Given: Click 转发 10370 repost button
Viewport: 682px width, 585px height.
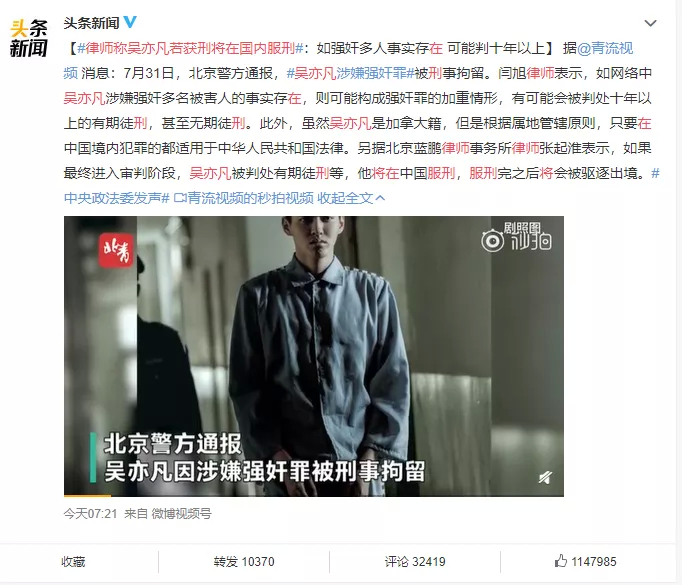Looking at the screenshot, I should [244, 562].
